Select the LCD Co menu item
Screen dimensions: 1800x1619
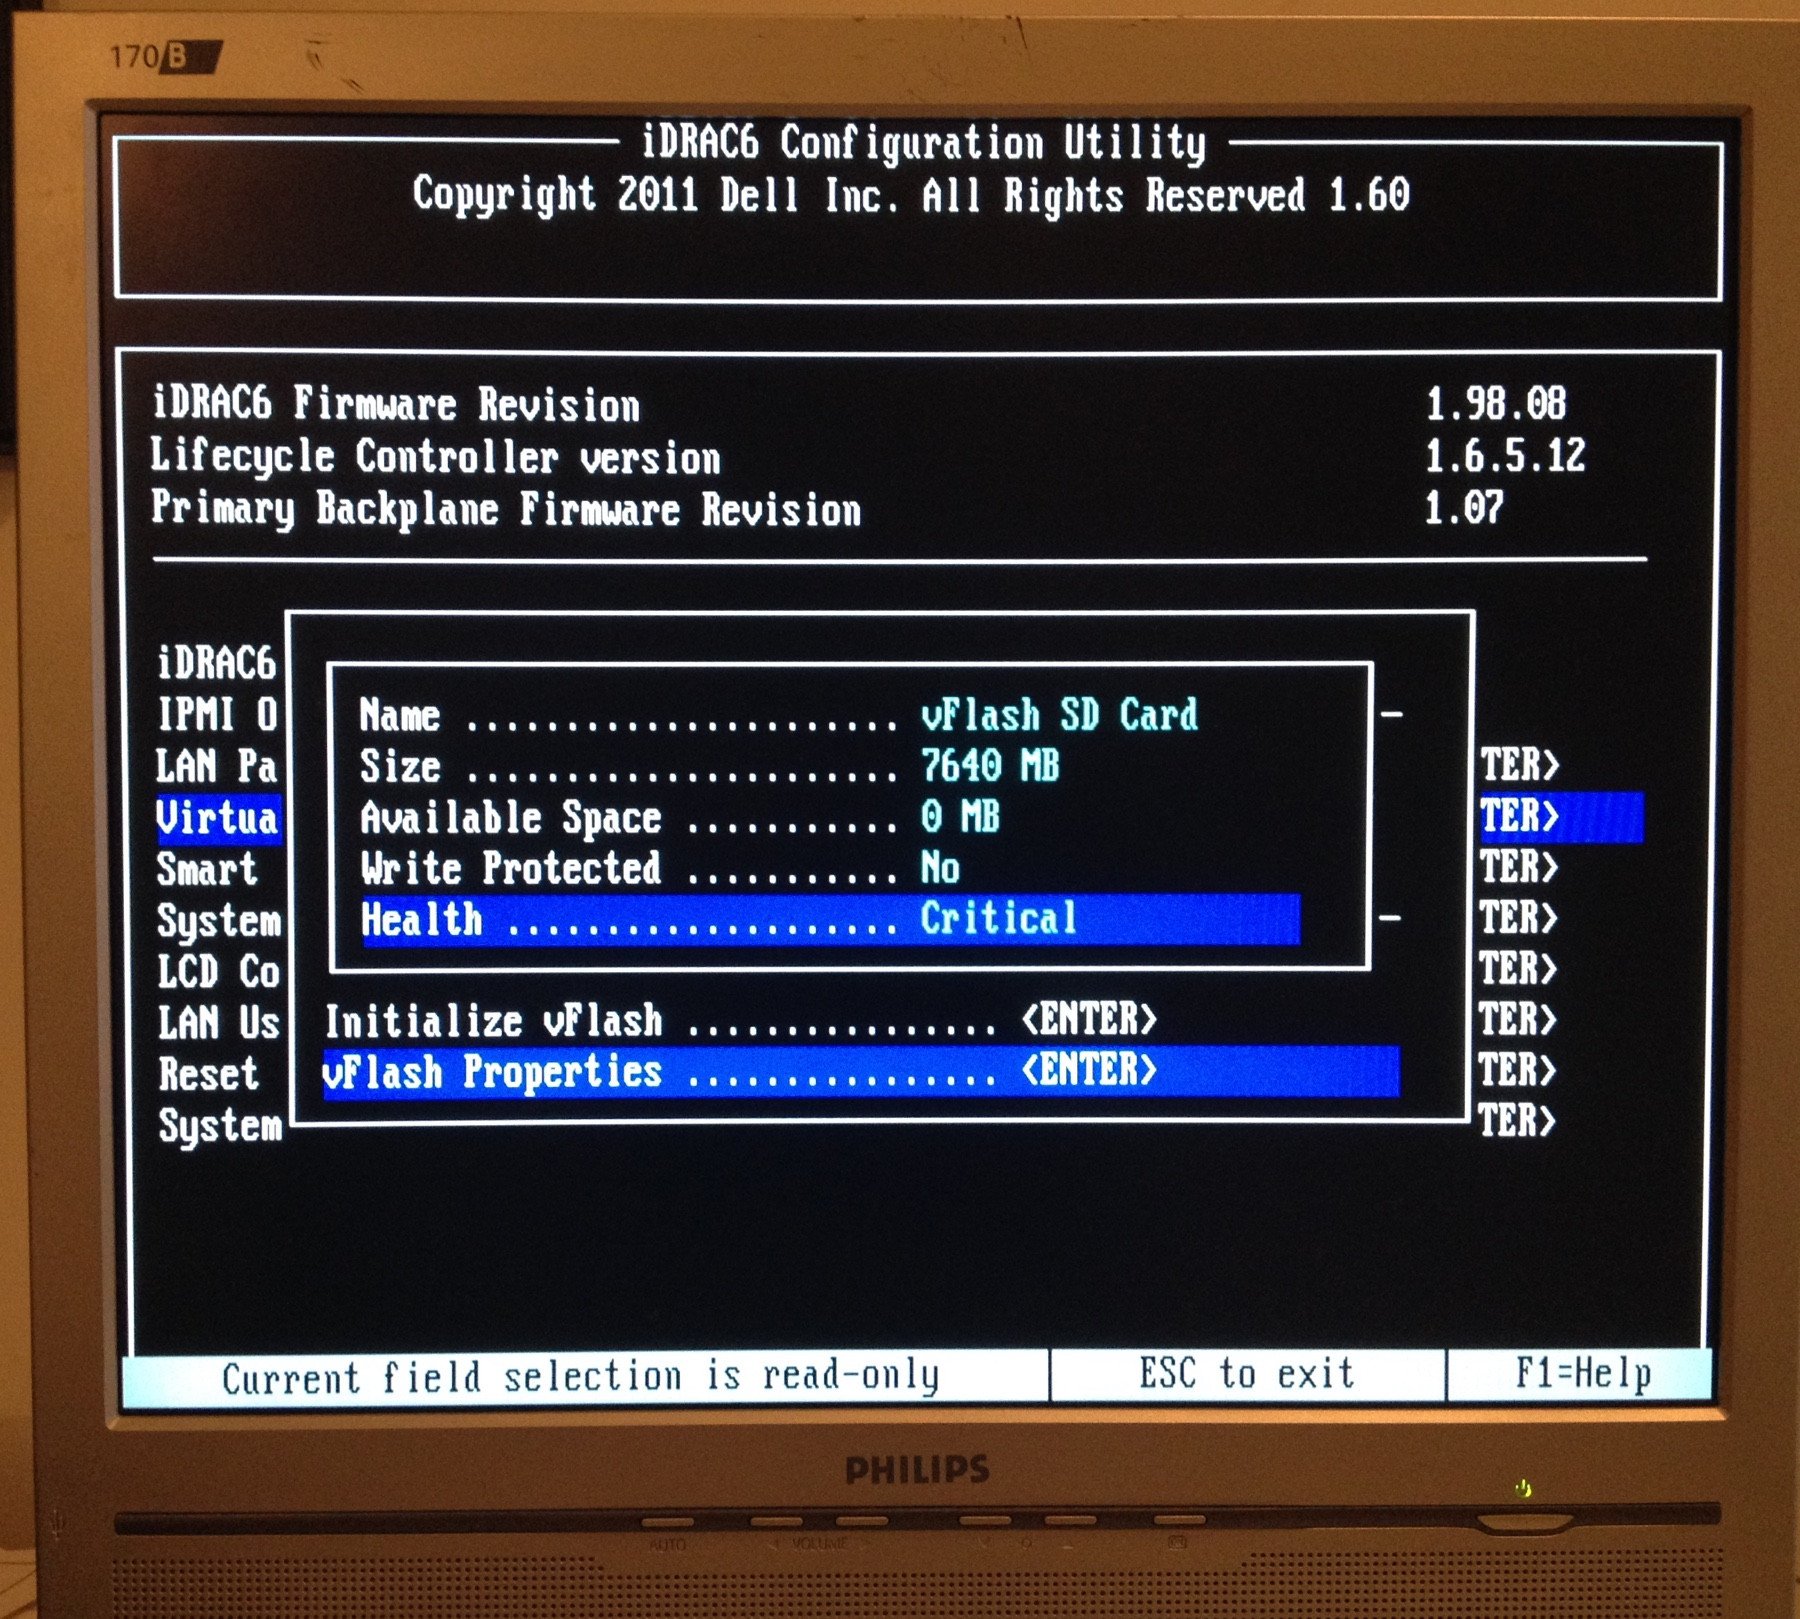[x=218, y=970]
